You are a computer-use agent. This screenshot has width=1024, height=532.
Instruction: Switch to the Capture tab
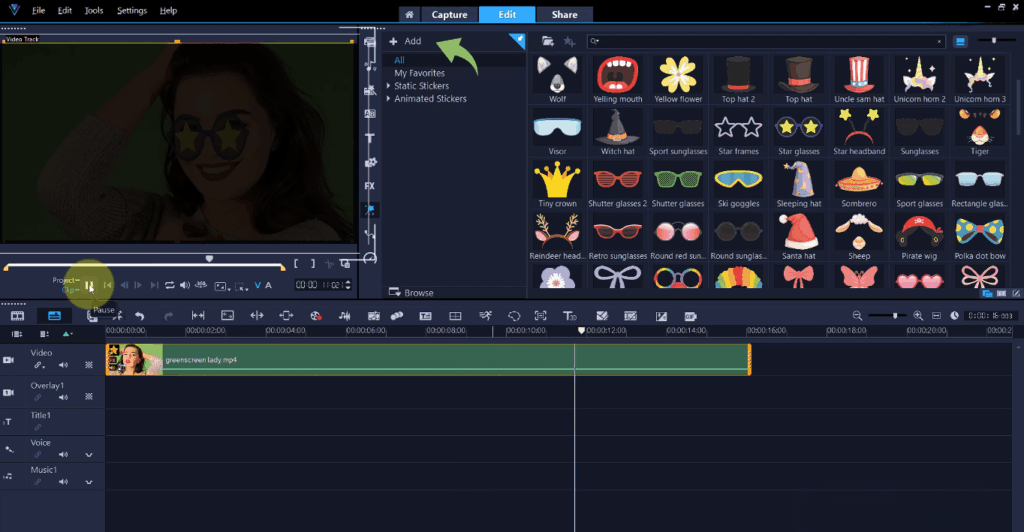coord(449,14)
